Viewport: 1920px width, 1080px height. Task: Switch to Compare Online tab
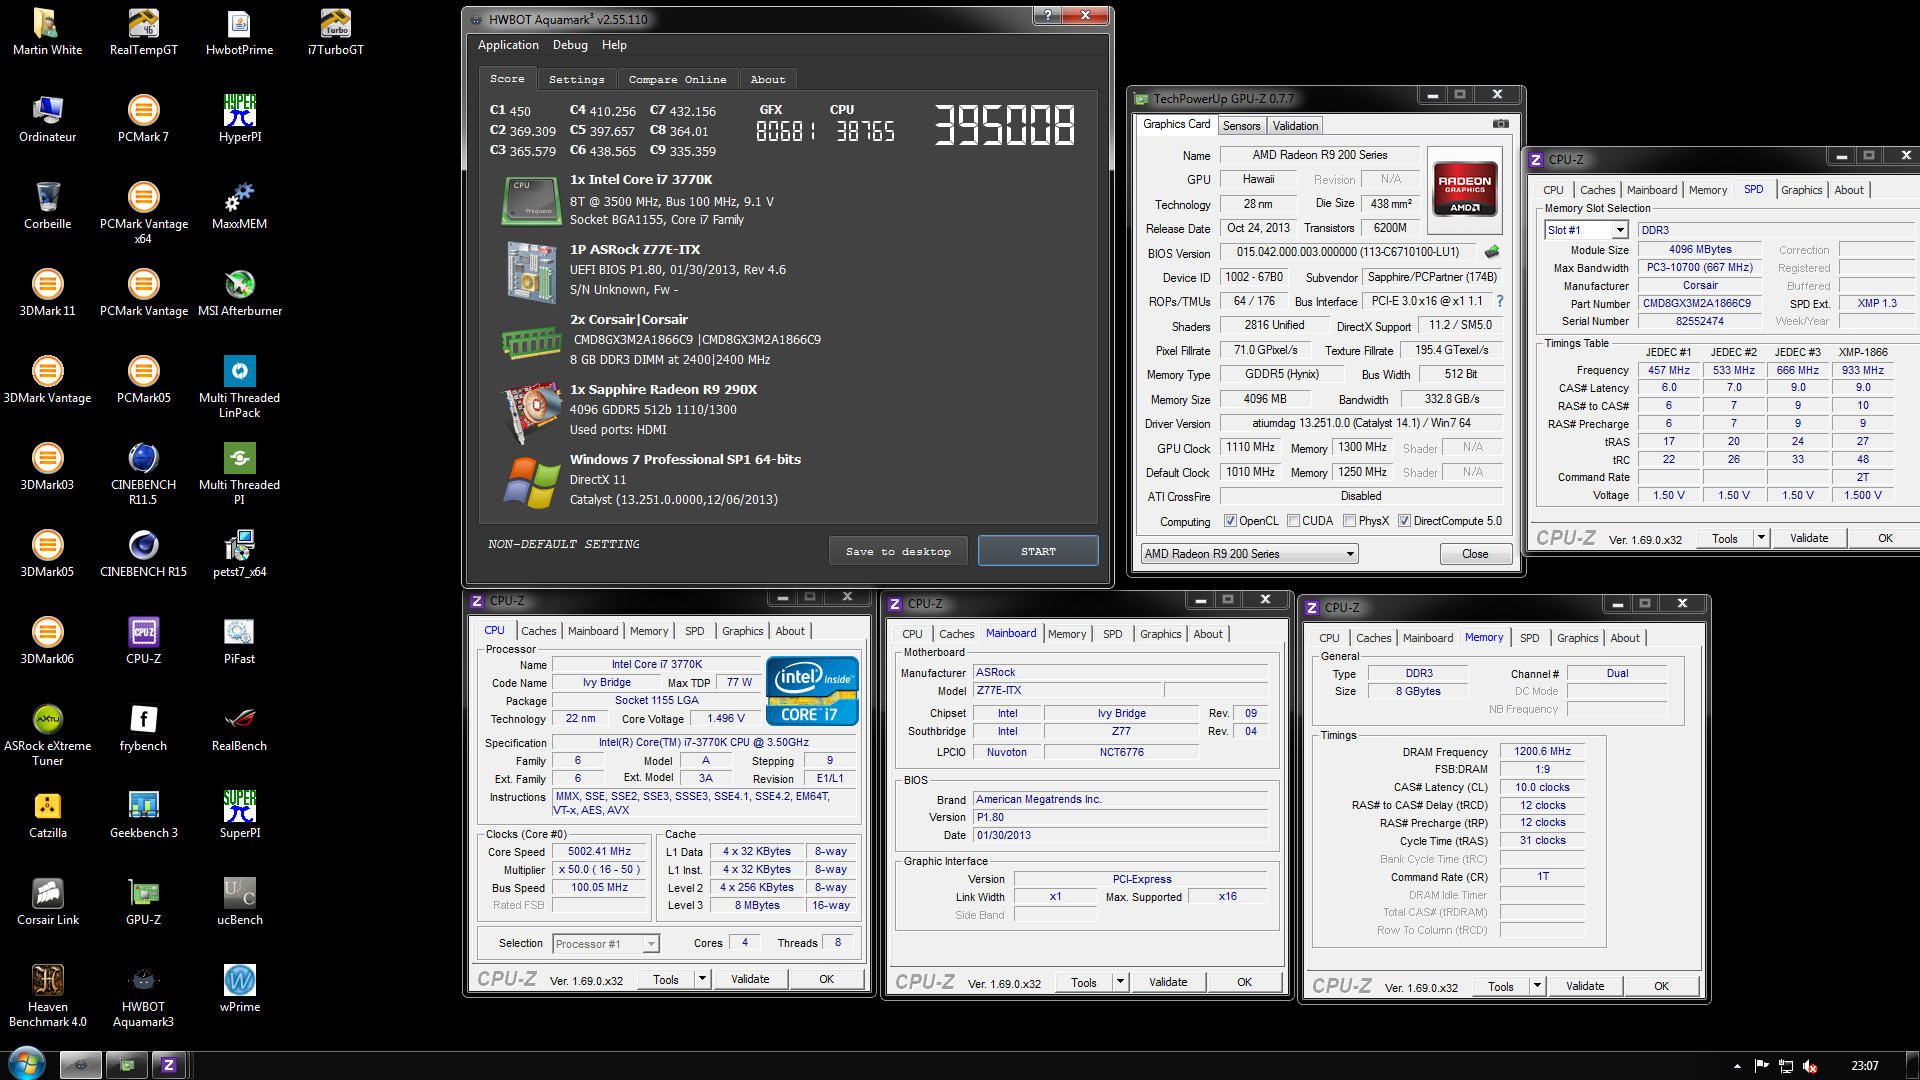[x=678, y=79]
